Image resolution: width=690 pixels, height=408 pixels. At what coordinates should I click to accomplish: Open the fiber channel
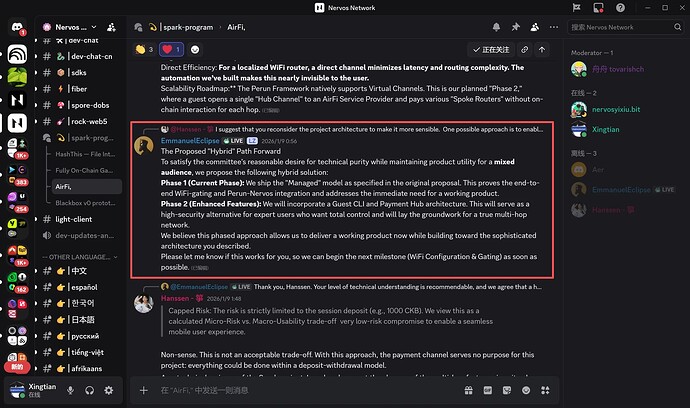[75, 87]
